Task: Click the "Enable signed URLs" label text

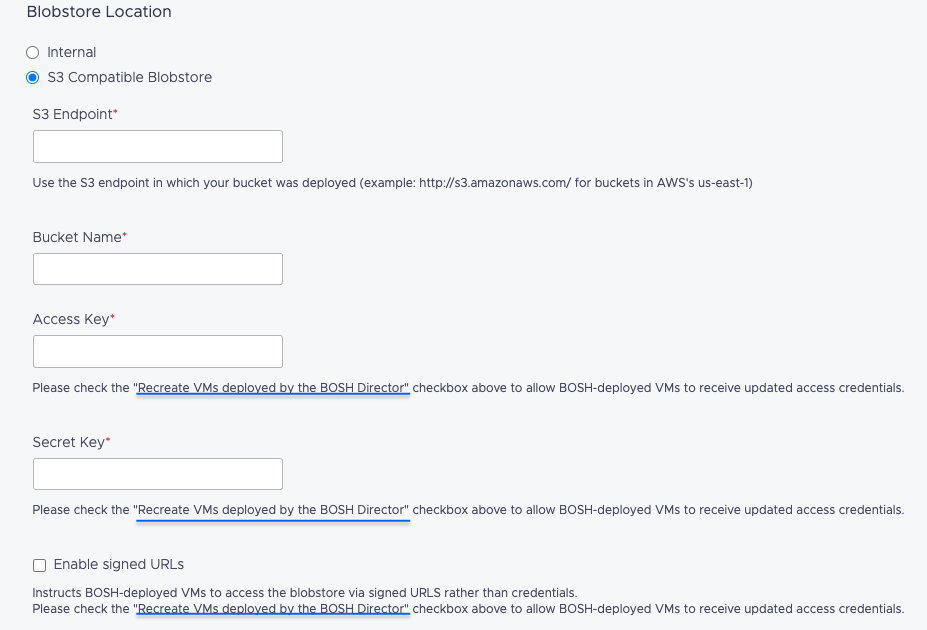Action: click(x=119, y=564)
